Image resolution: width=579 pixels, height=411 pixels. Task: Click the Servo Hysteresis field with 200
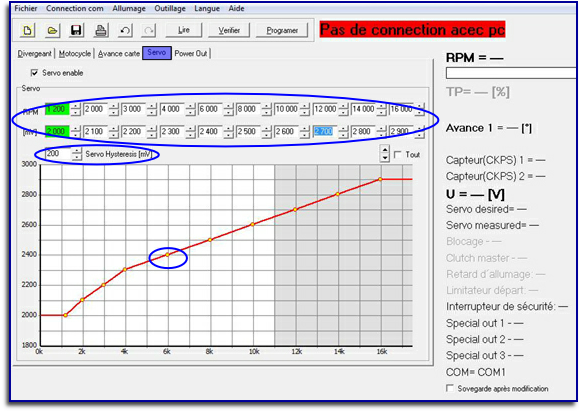point(58,154)
